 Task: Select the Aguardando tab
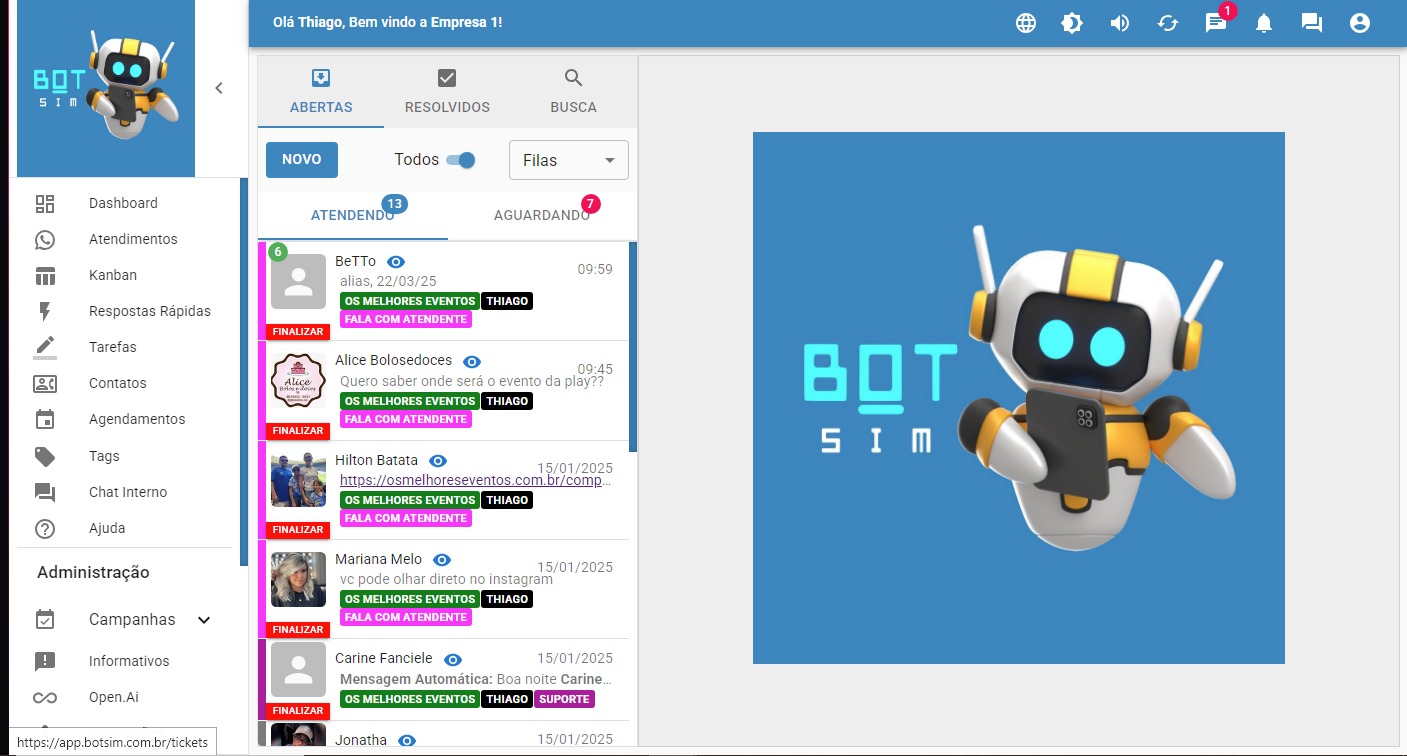click(541, 216)
